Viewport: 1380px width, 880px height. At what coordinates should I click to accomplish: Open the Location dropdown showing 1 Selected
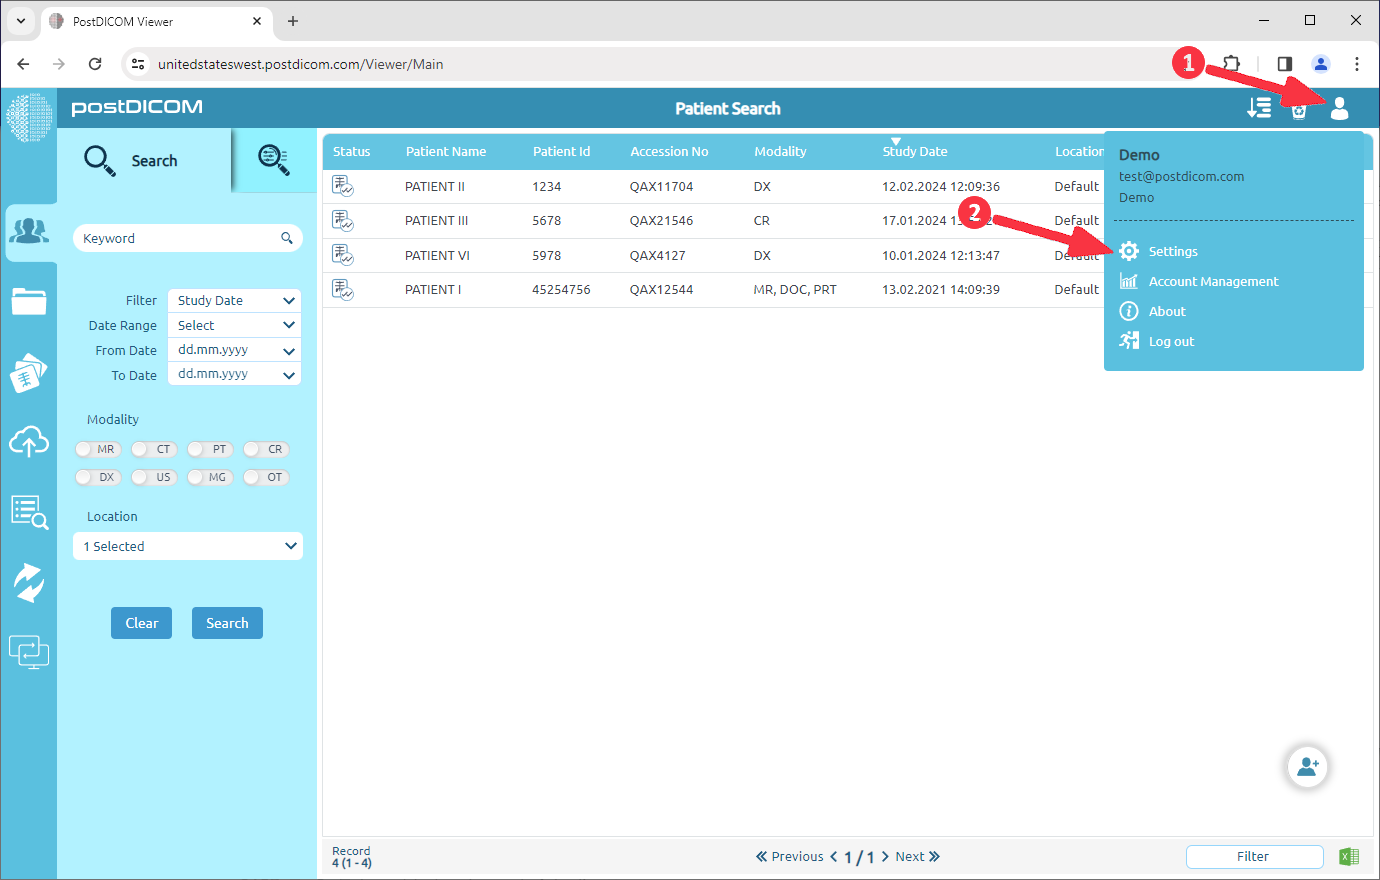pos(187,546)
